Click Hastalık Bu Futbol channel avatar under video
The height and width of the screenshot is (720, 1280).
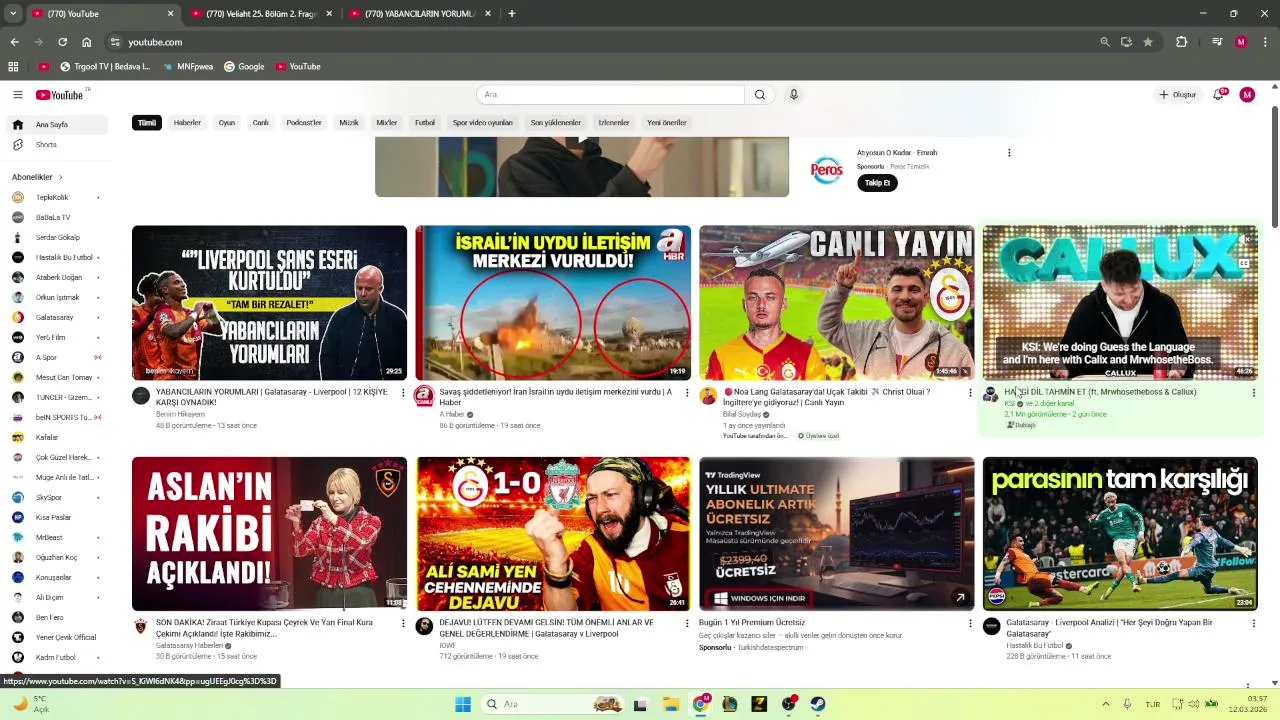point(992,626)
